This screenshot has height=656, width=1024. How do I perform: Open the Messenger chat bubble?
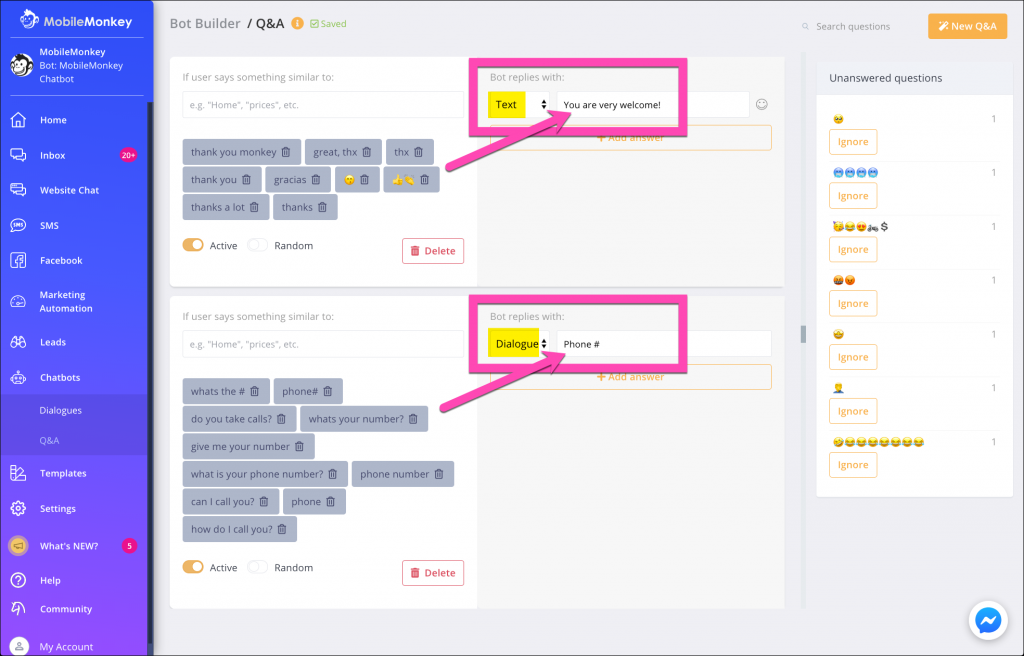click(987, 621)
